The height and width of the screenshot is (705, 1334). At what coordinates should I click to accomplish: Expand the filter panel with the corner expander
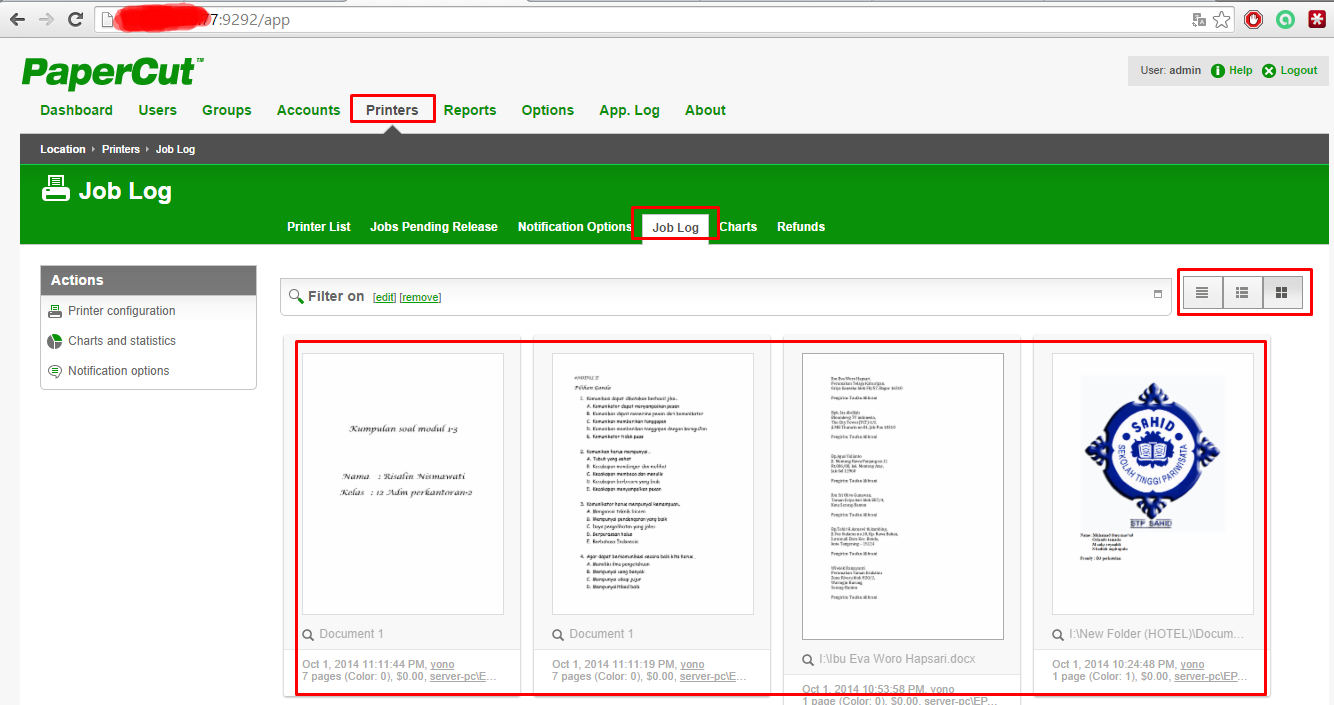[1157, 296]
